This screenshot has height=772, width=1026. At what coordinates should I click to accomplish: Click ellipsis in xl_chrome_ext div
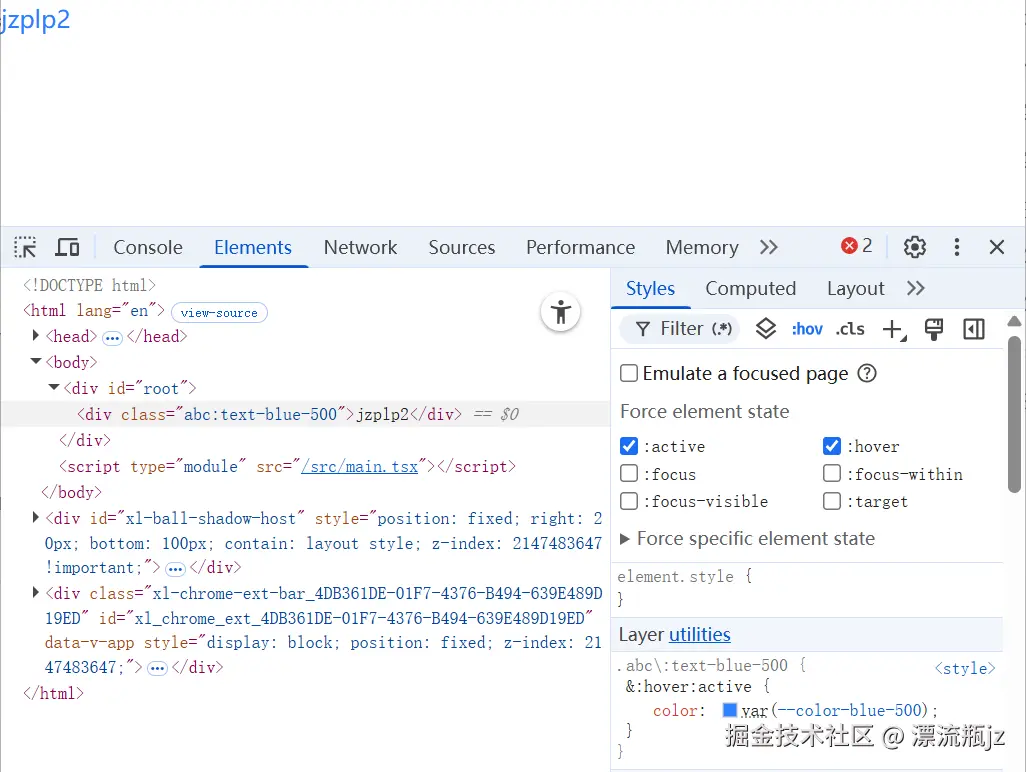(157, 669)
